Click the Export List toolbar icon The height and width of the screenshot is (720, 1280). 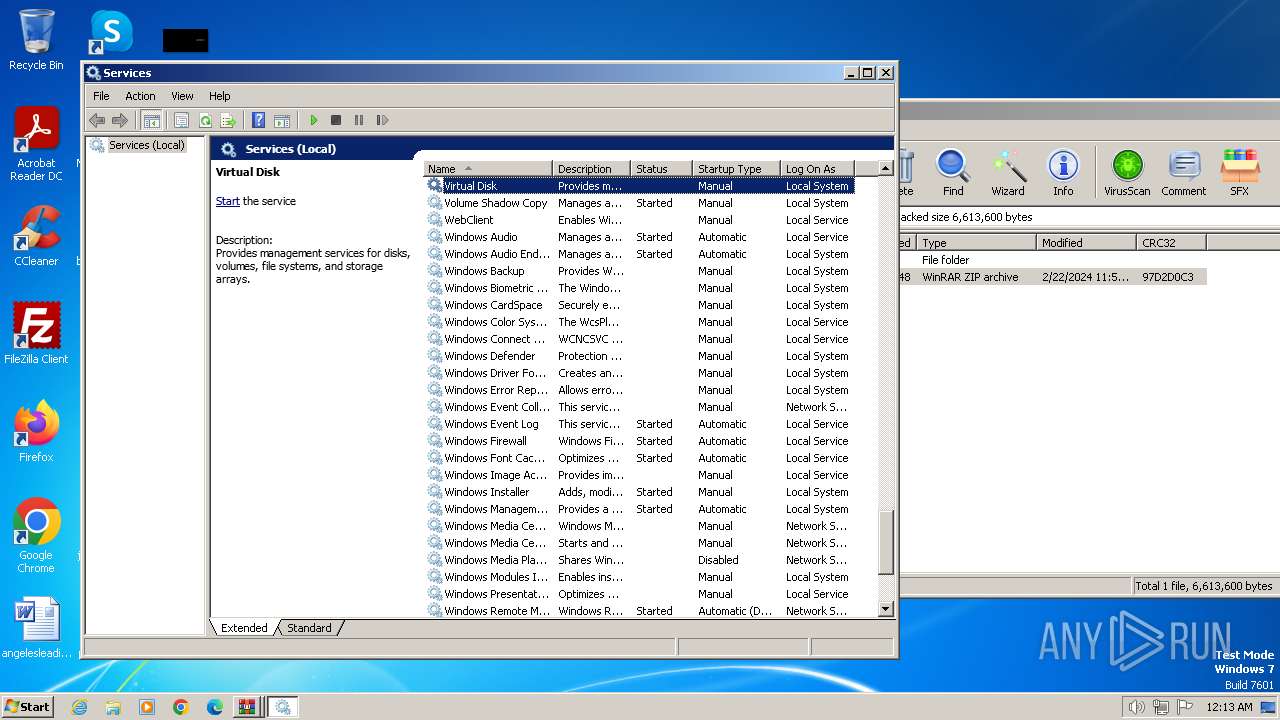coord(228,120)
